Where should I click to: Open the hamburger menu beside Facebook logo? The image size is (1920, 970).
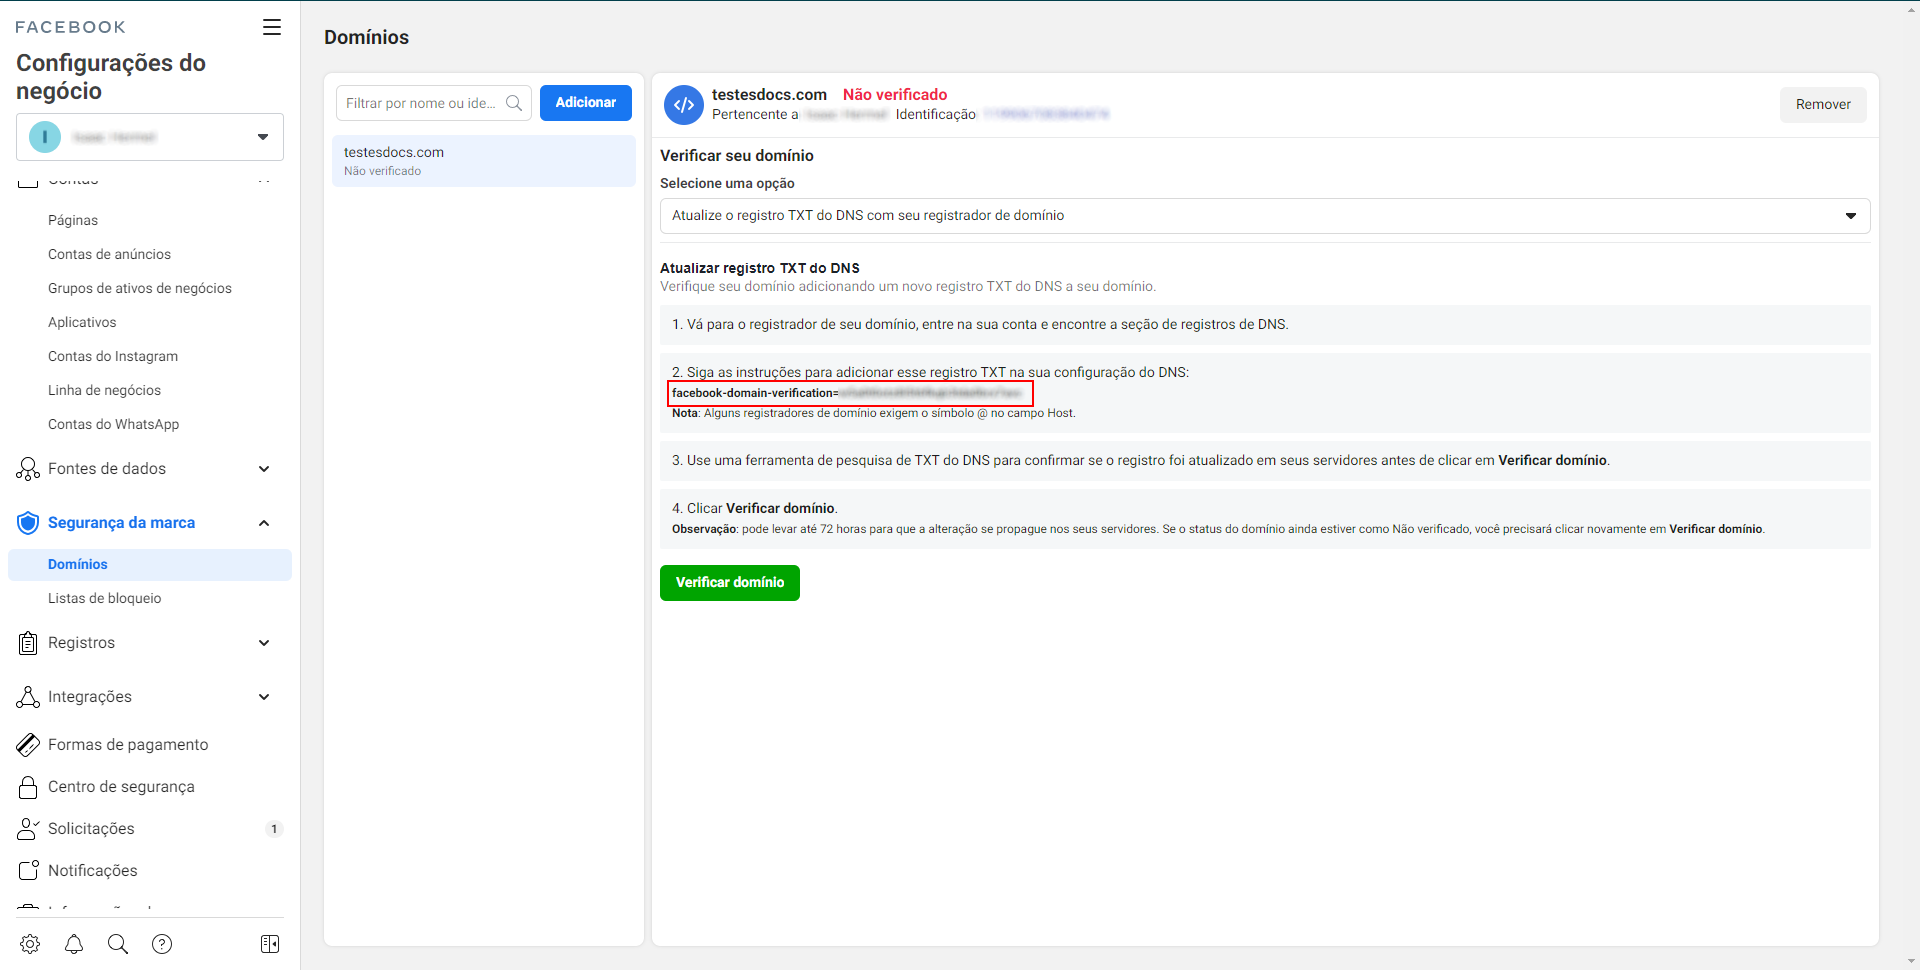271,27
